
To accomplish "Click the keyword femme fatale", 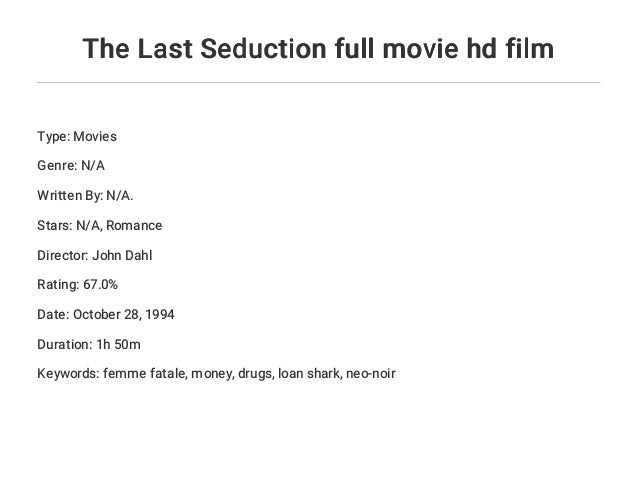I will (145, 374).
